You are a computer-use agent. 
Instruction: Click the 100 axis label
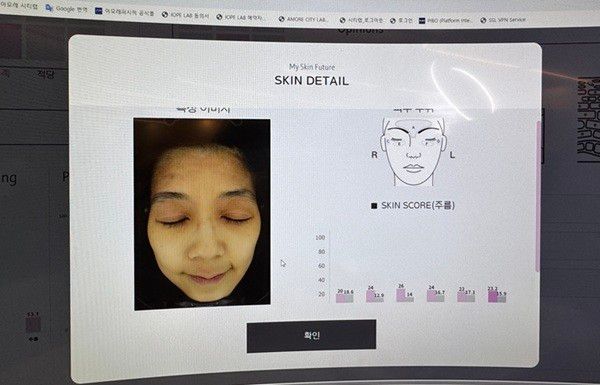point(320,238)
